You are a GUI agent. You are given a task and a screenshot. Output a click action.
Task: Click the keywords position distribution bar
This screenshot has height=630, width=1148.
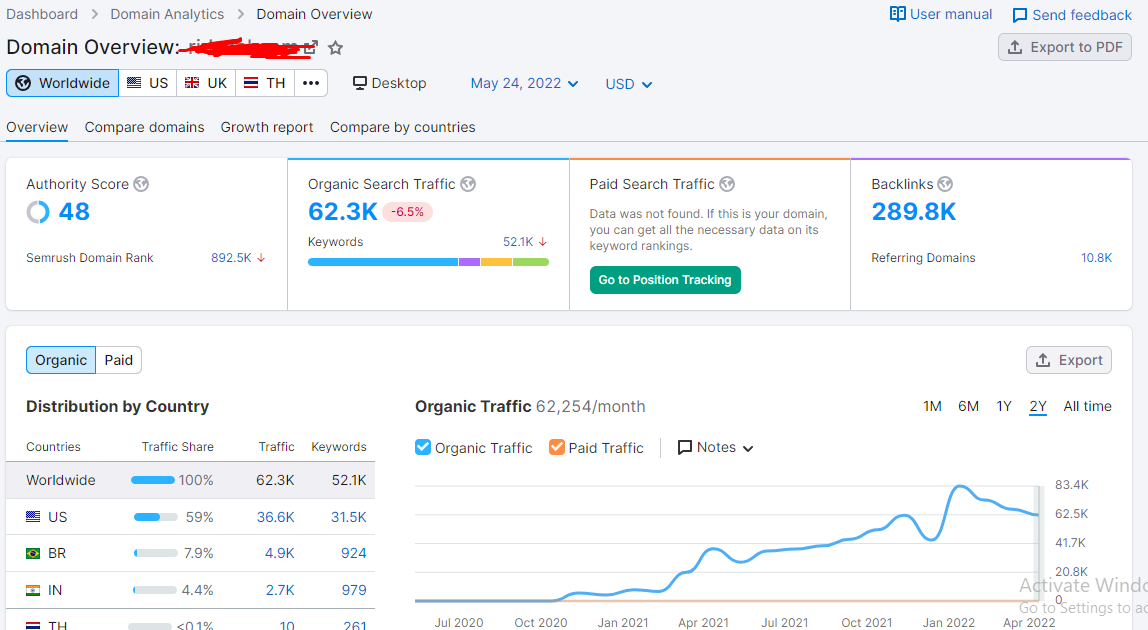click(x=428, y=262)
